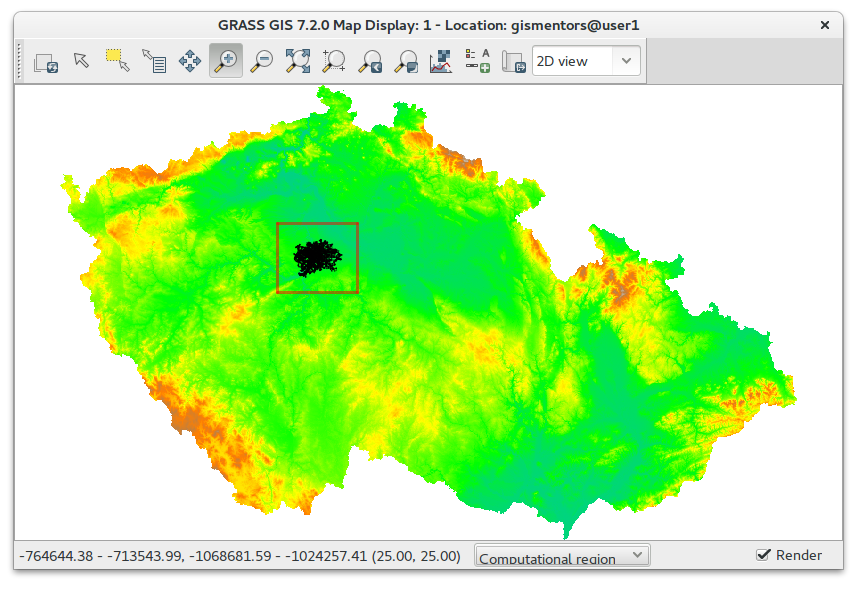
Task: Click the Save display to file icon
Action: 513,61
